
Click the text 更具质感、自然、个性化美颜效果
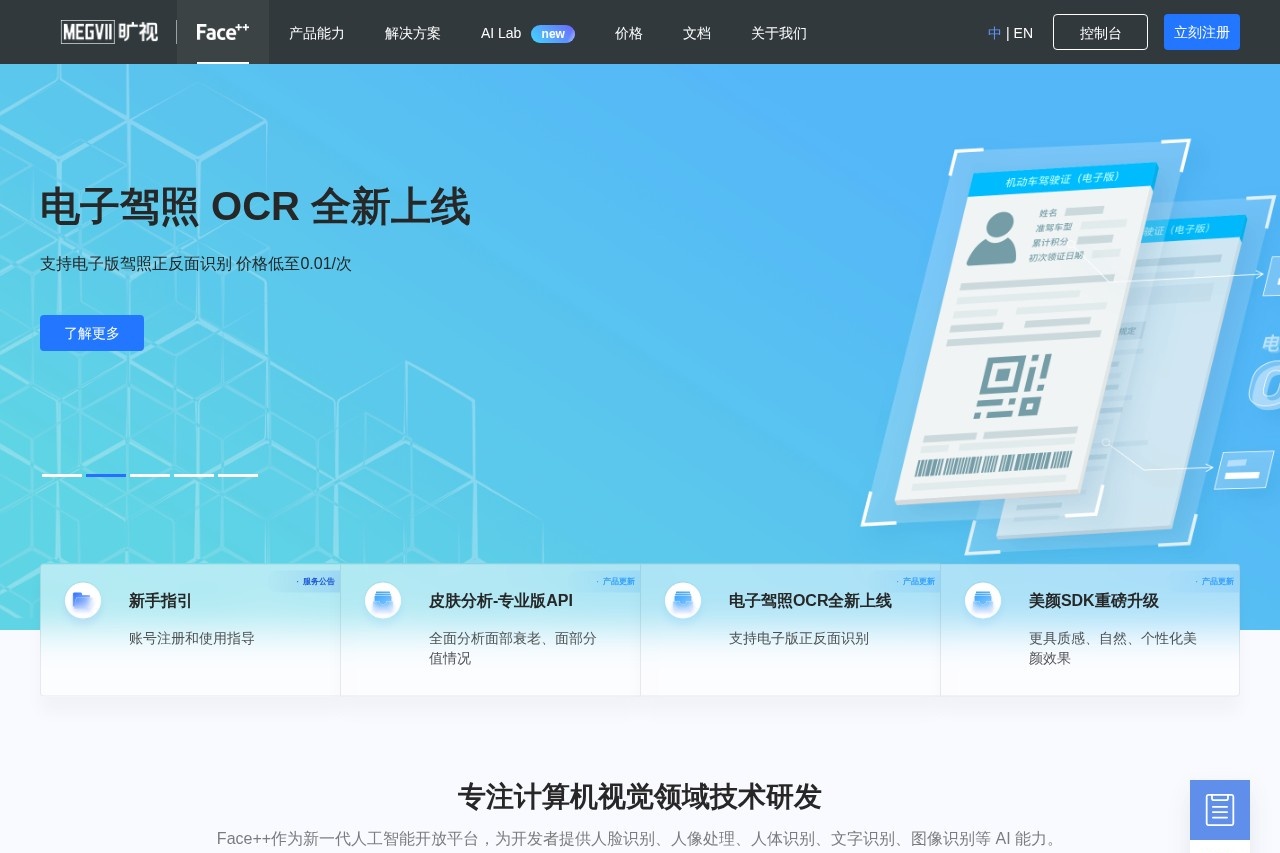click(1113, 648)
